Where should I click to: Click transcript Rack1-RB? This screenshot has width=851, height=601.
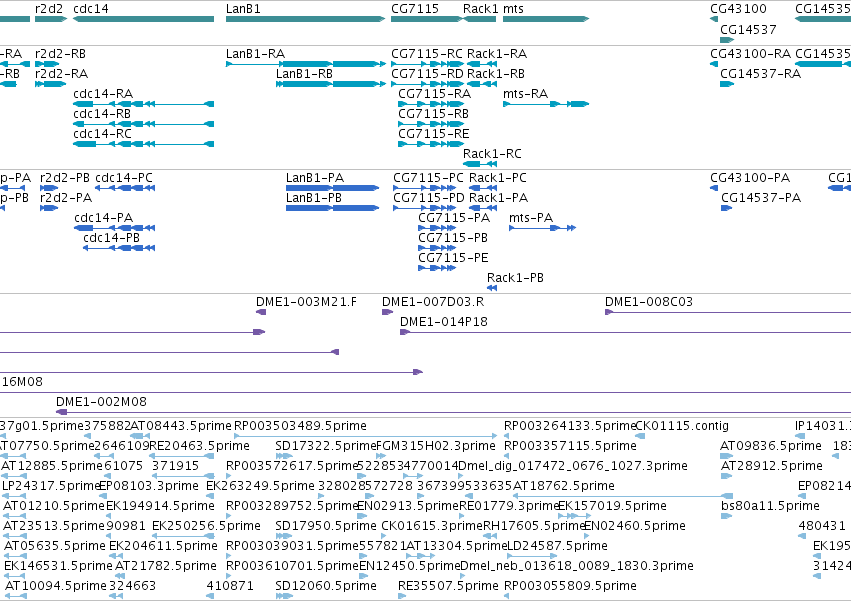pos(482,84)
